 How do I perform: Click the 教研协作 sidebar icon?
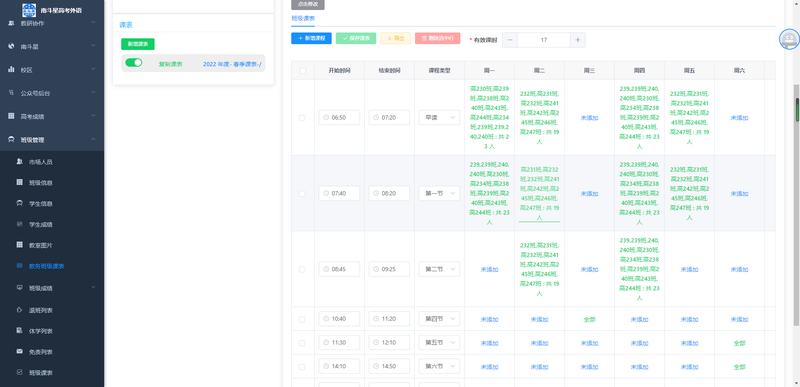(x=11, y=23)
